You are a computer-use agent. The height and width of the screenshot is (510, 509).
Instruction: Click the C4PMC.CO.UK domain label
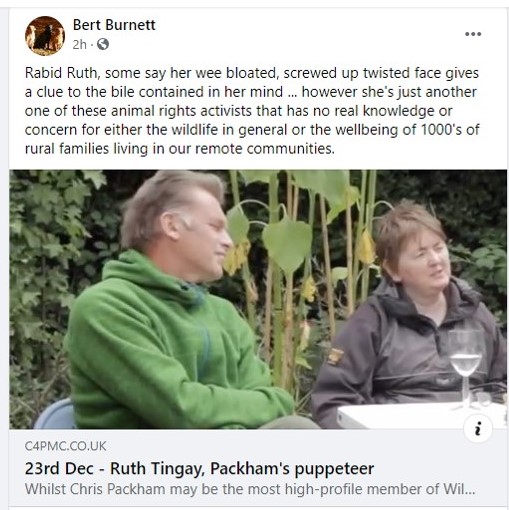click(x=65, y=446)
